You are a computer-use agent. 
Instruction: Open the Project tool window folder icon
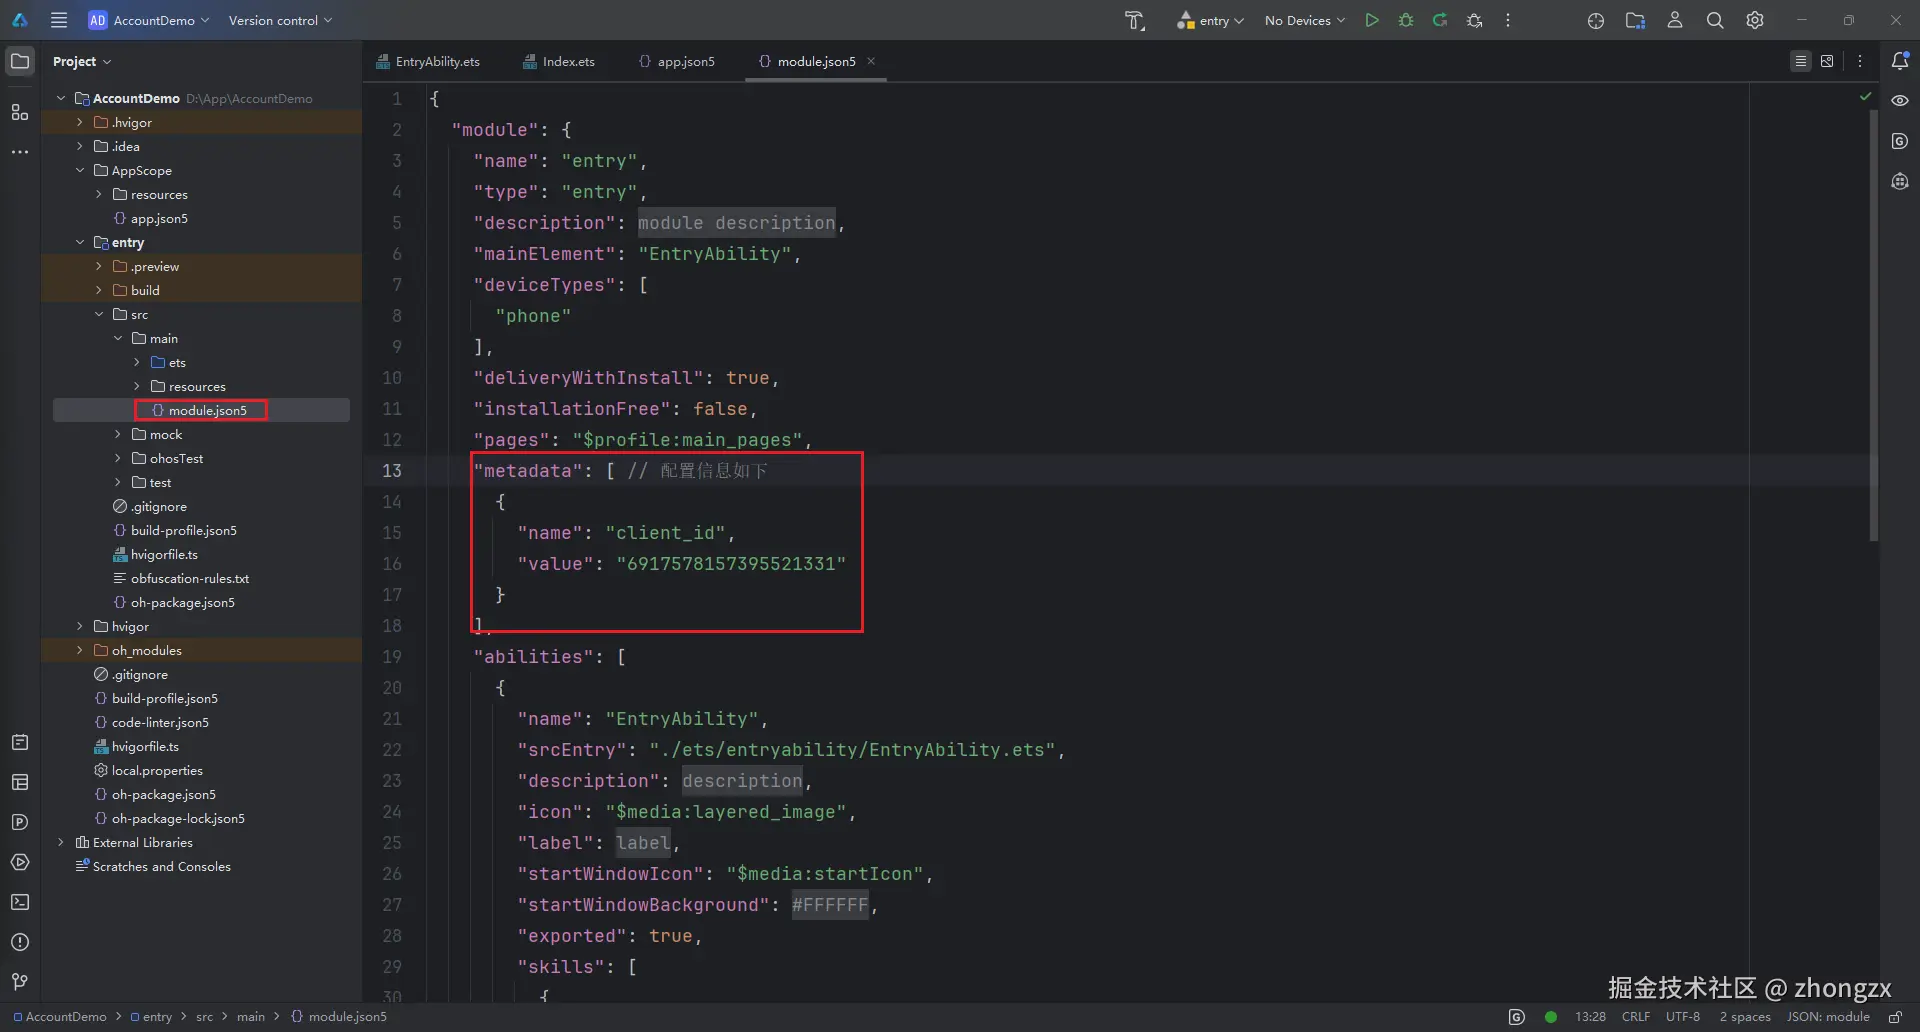(x=20, y=61)
